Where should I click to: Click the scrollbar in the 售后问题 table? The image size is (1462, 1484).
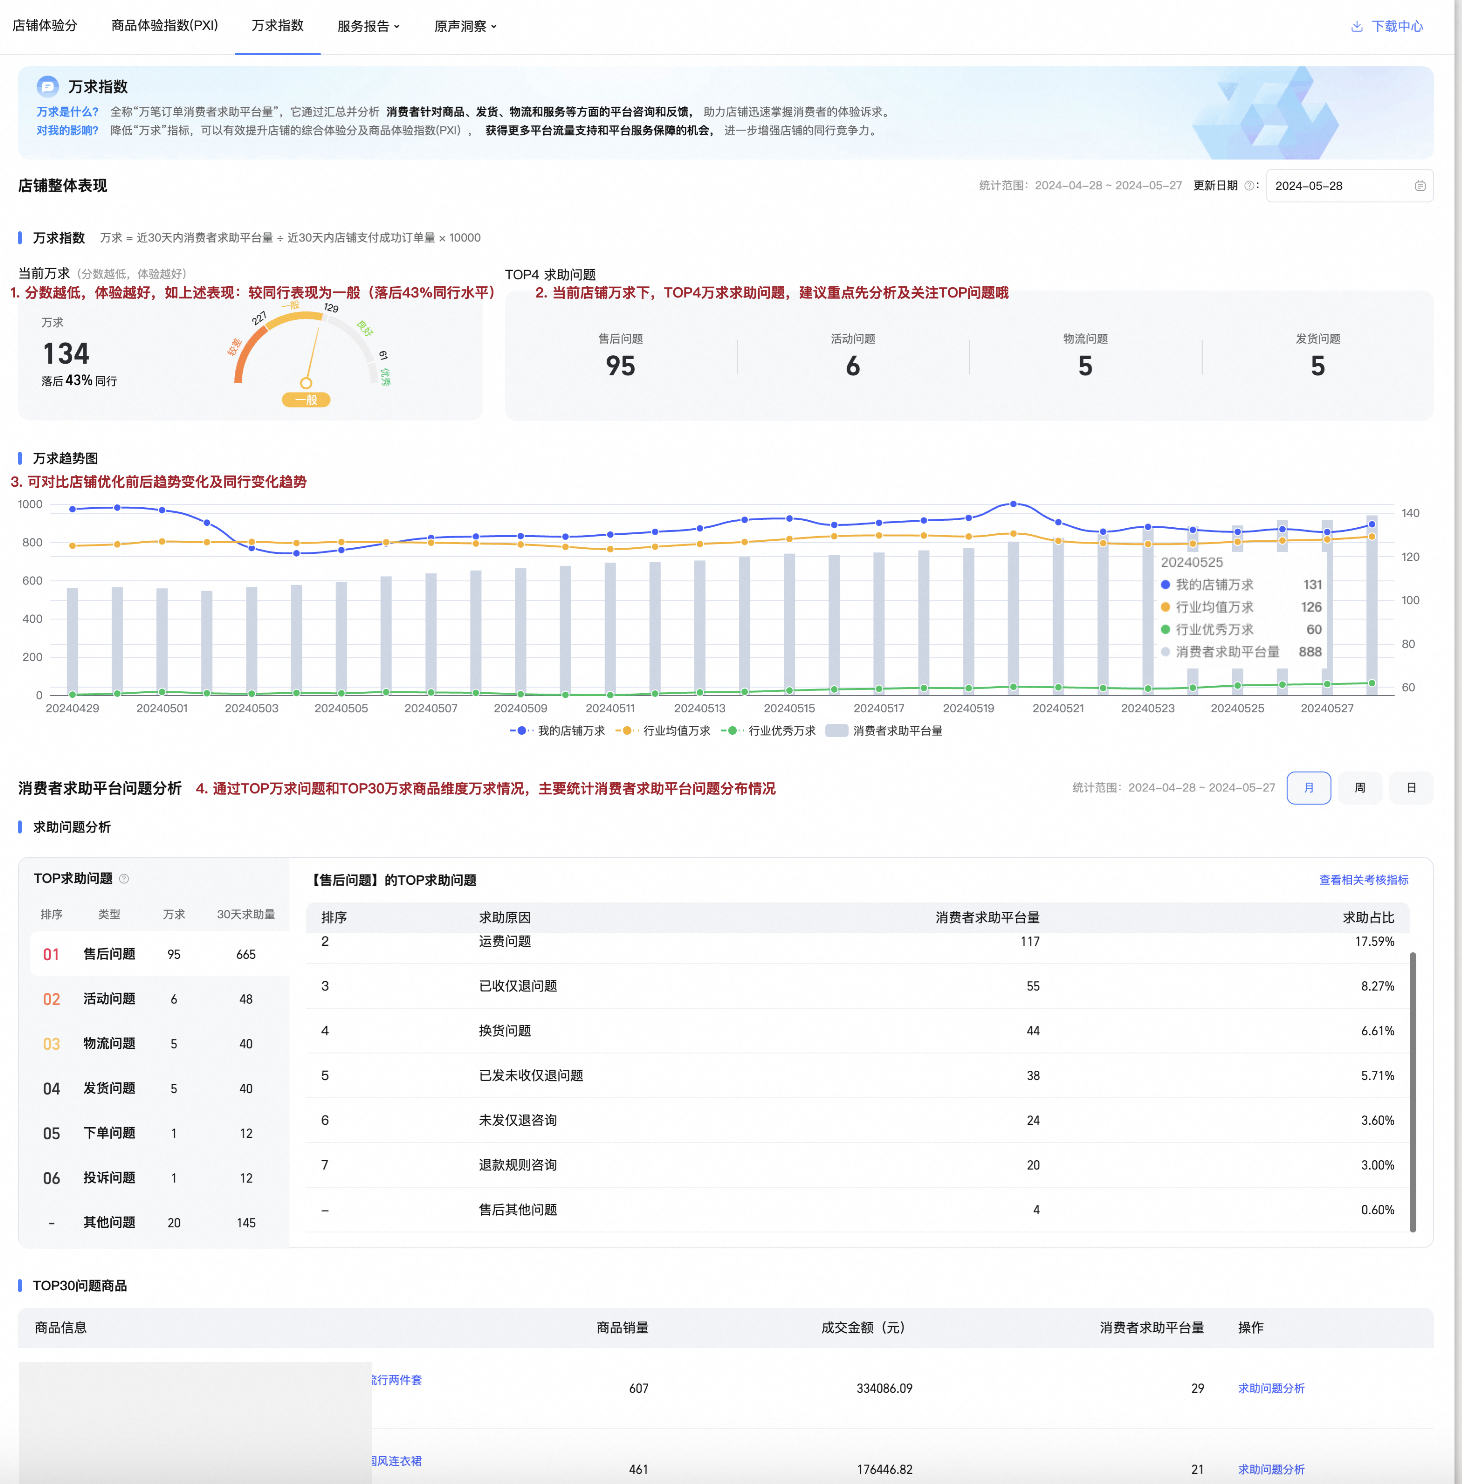1413,1092
